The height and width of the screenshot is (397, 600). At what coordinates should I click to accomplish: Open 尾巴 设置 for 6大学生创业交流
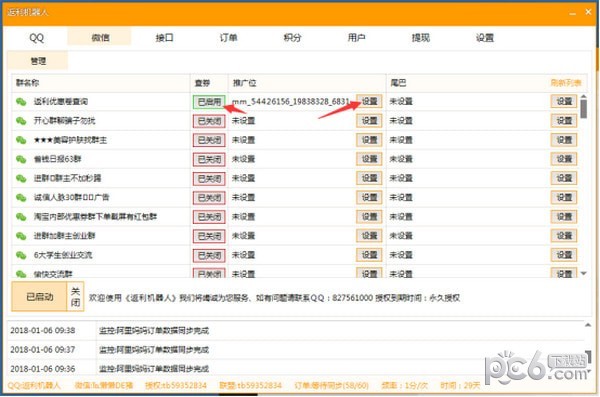point(564,255)
